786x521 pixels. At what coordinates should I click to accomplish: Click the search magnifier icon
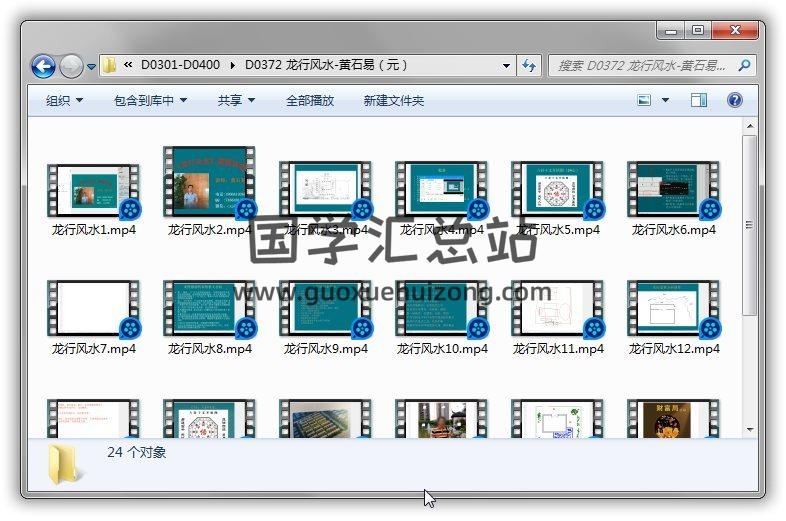click(743, 66)
